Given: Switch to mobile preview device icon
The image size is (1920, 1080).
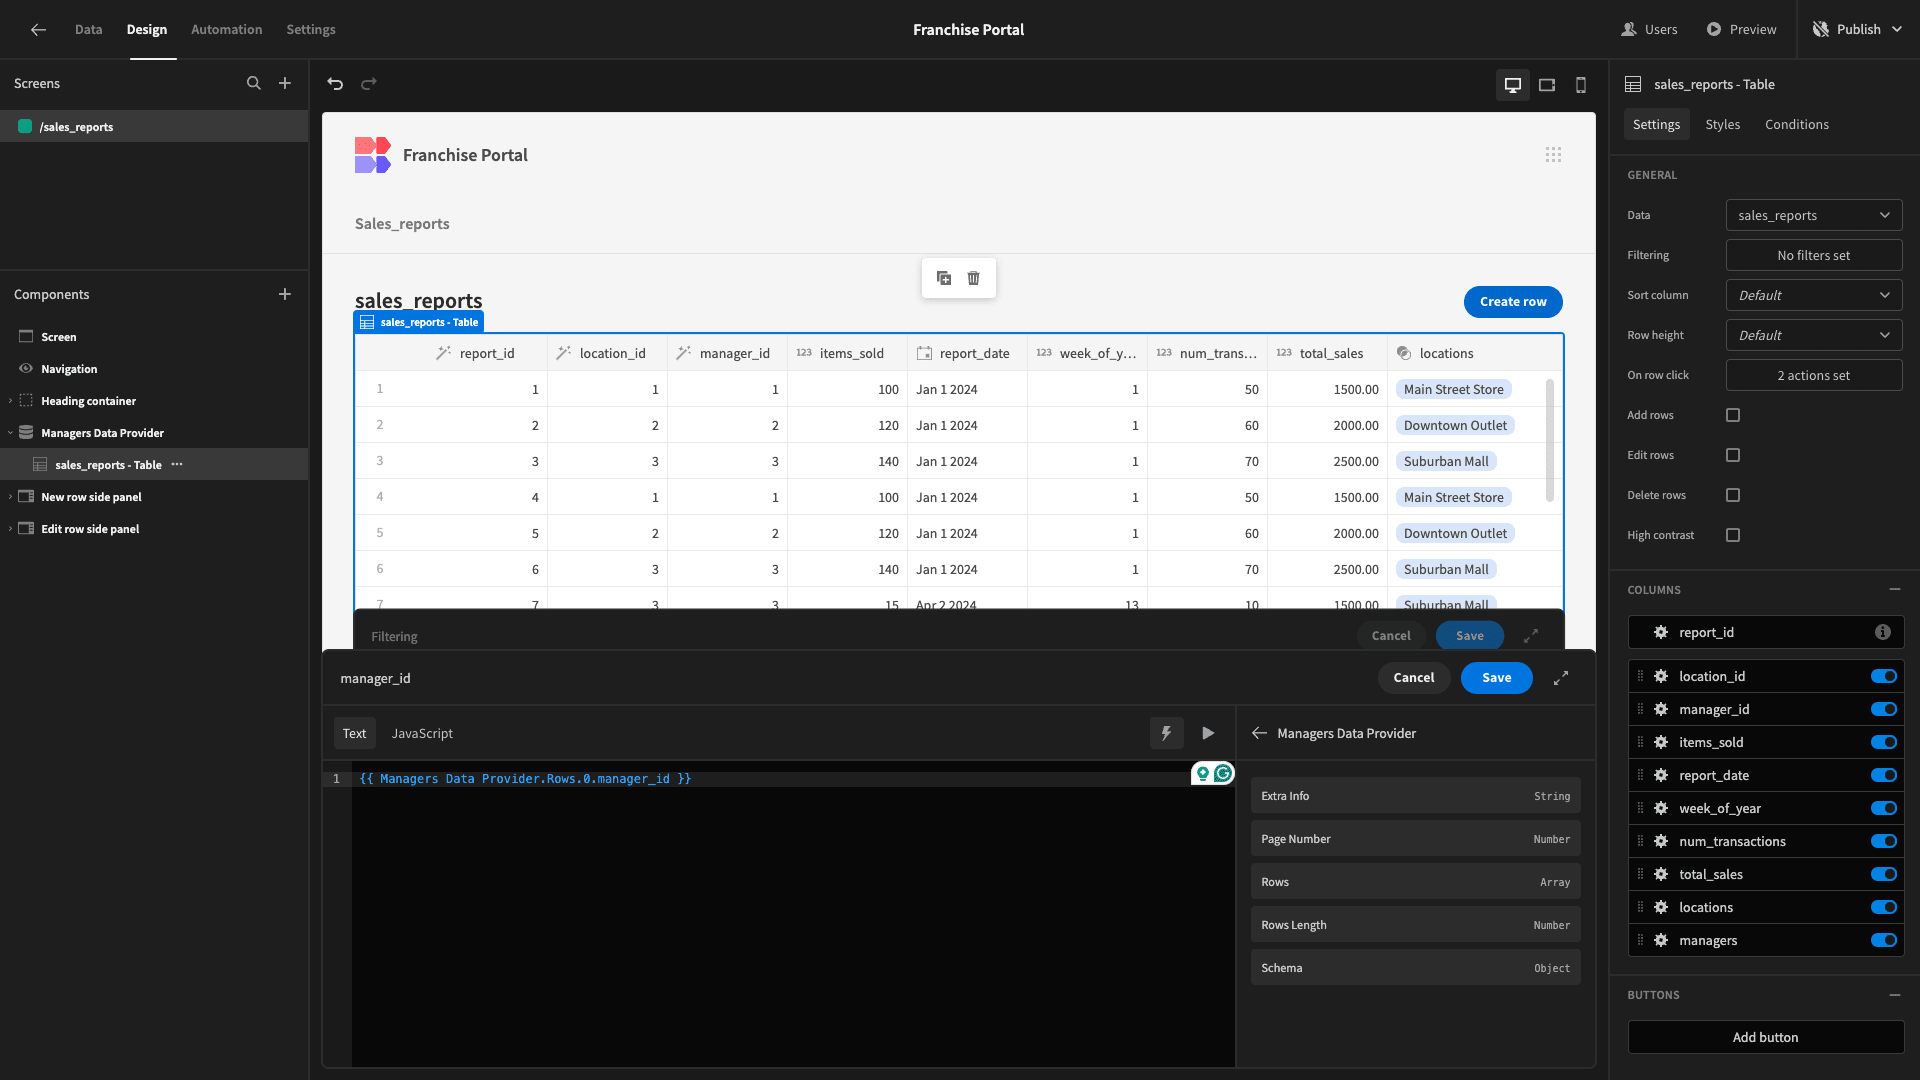Looking at the screenshot, I should tap(1581, 85).
